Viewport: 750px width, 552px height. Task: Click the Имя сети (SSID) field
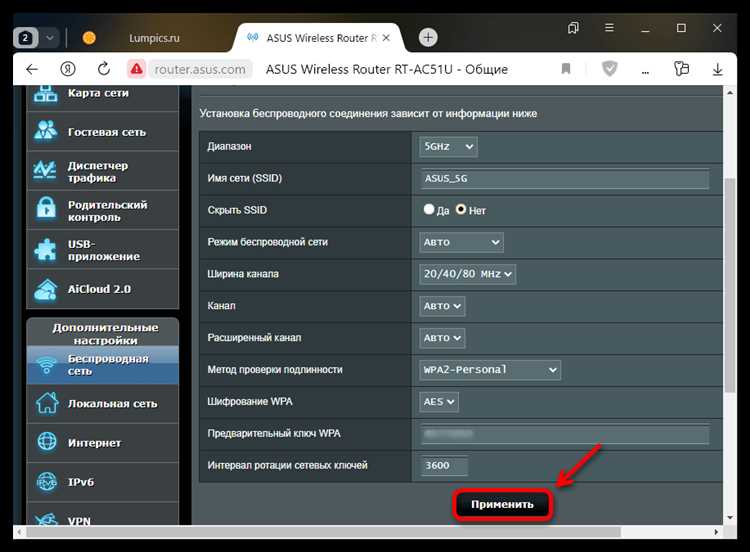point(565,178)
